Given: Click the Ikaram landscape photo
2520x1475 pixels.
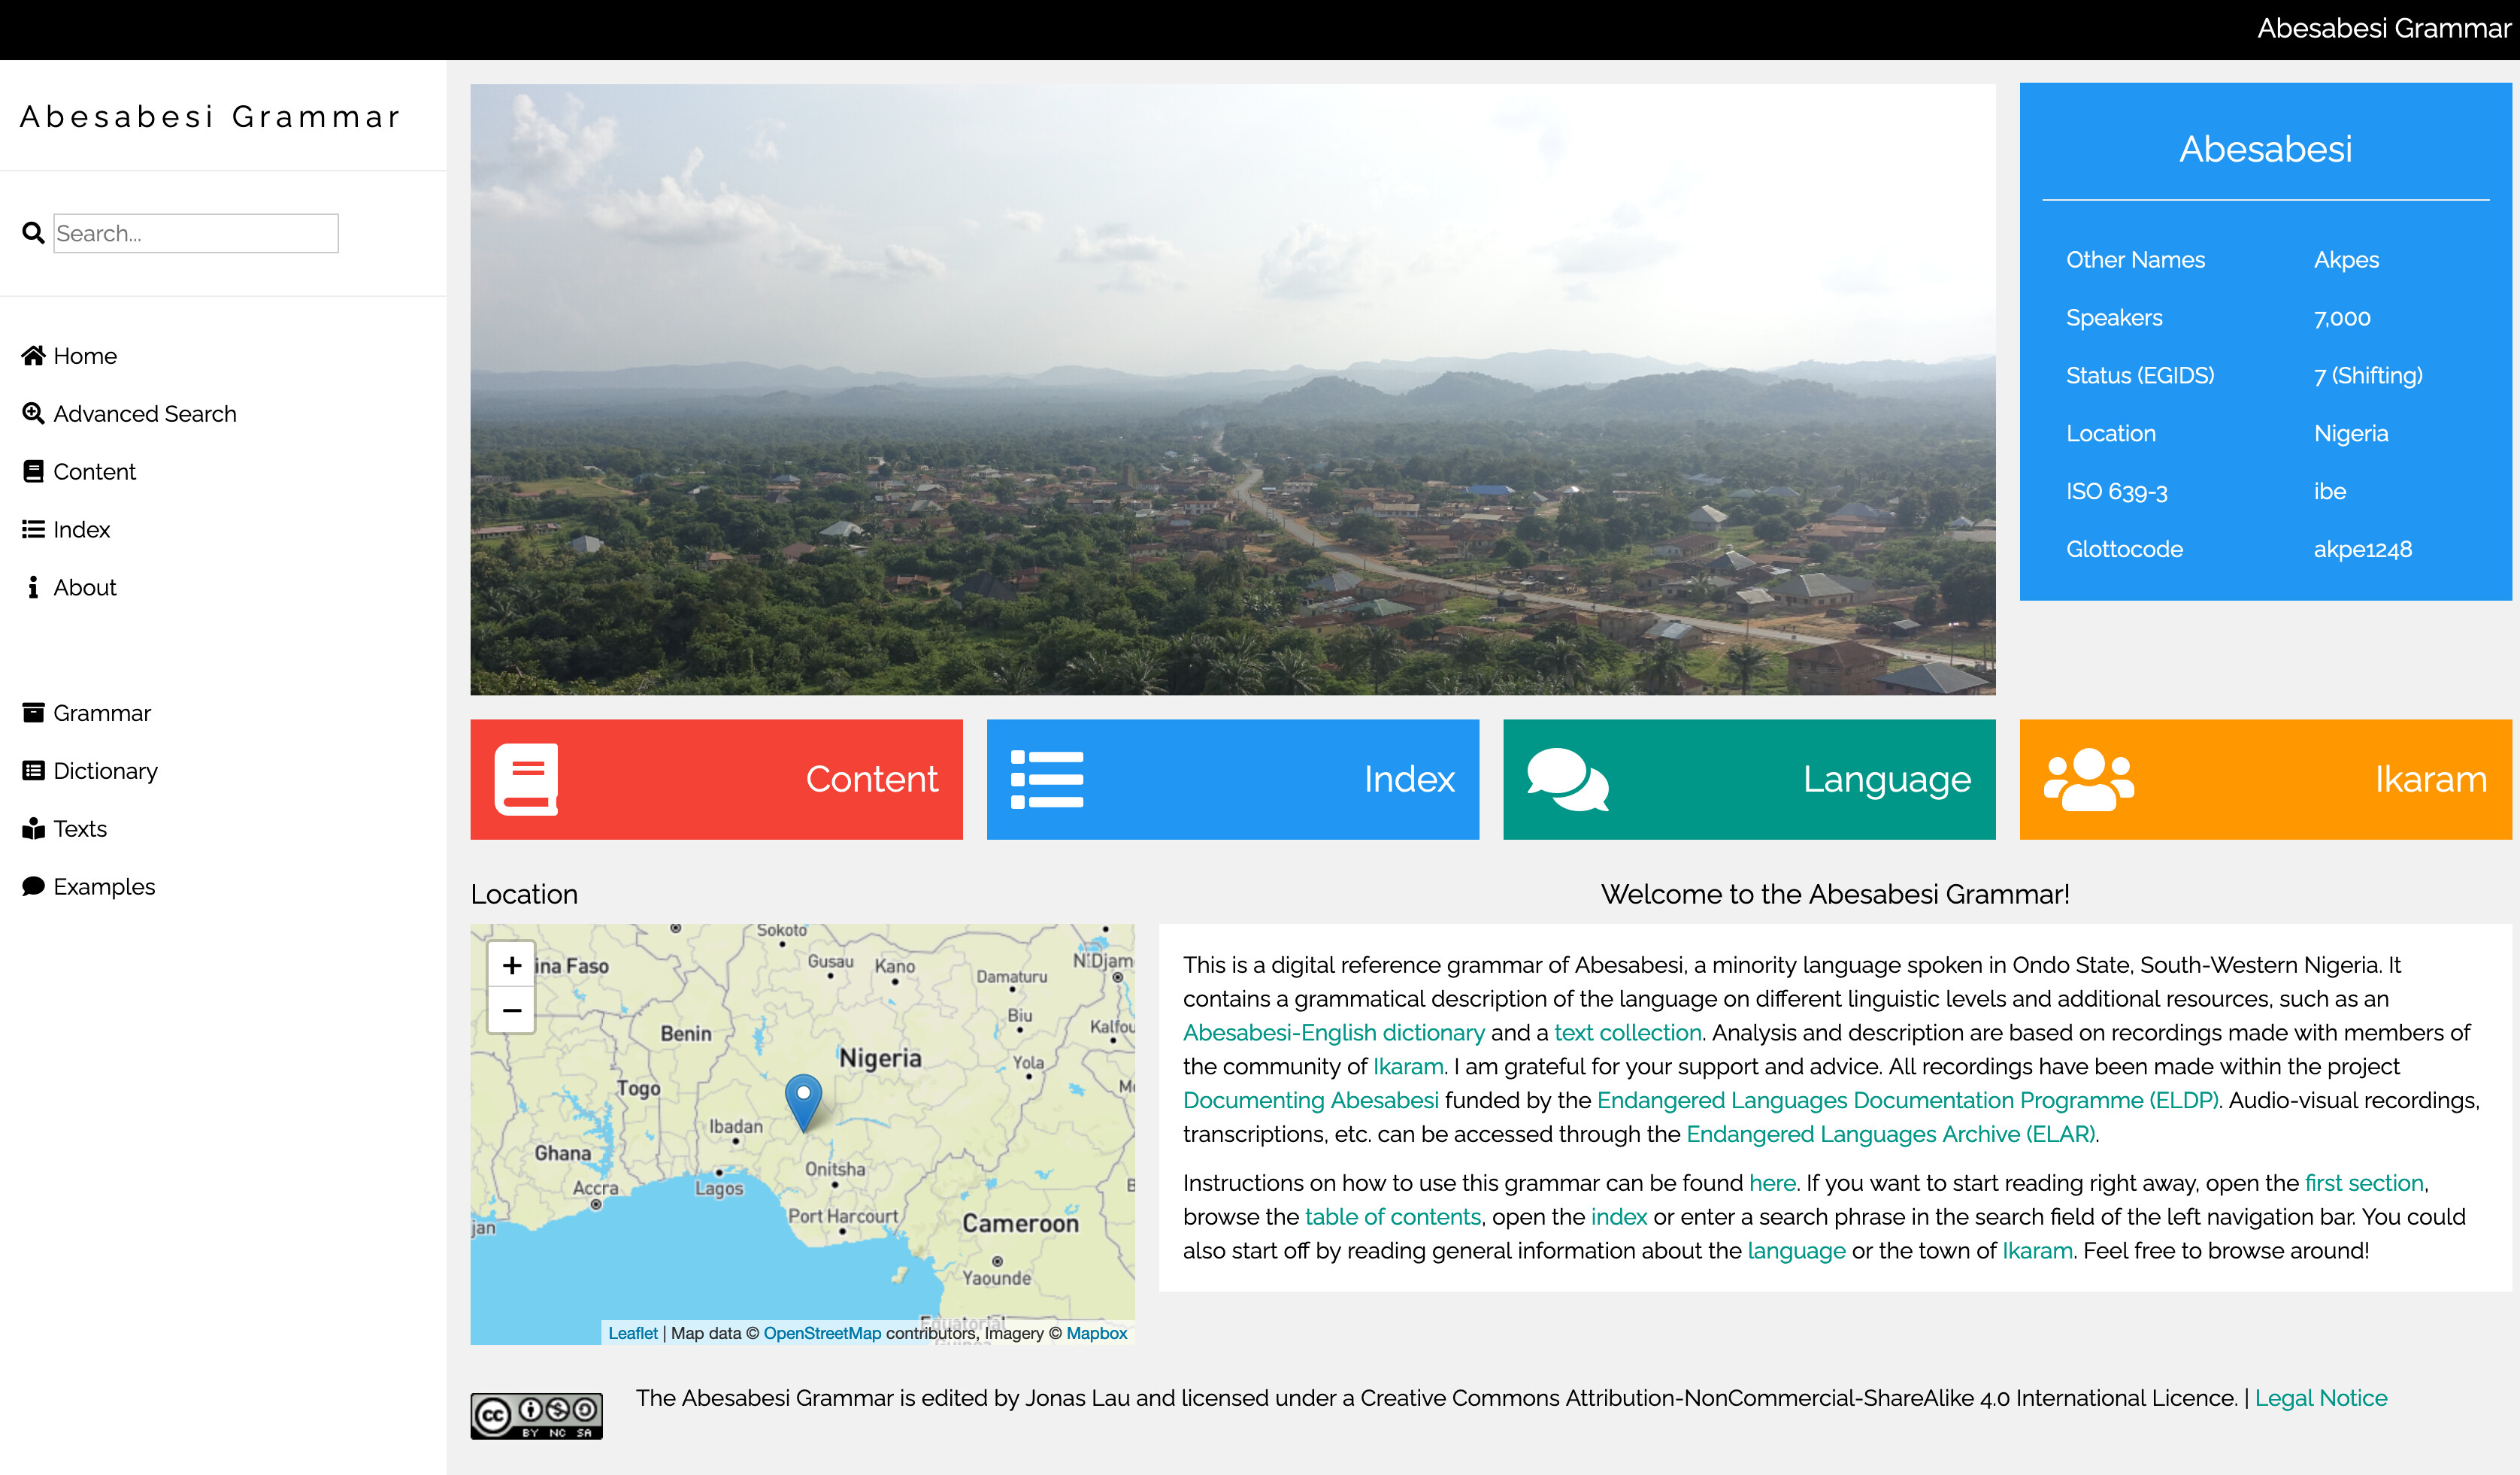Looking at the screenshot, I should point(1233,390).
